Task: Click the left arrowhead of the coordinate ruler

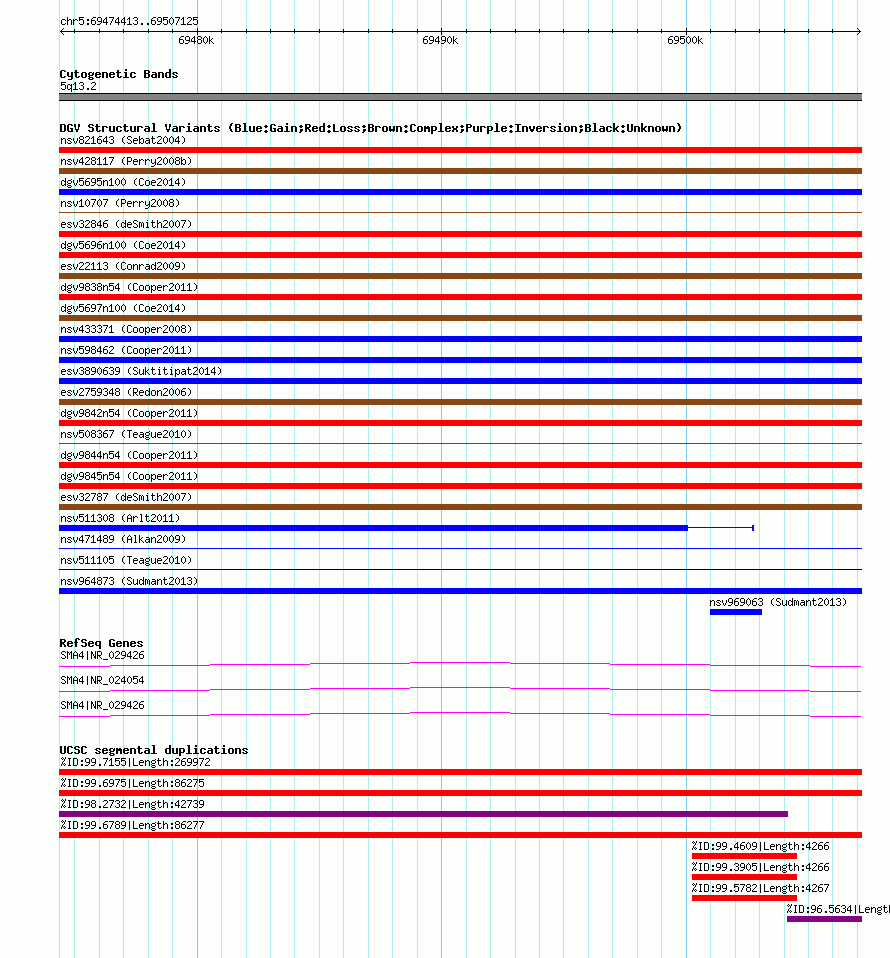Action: tap(62, 31)
